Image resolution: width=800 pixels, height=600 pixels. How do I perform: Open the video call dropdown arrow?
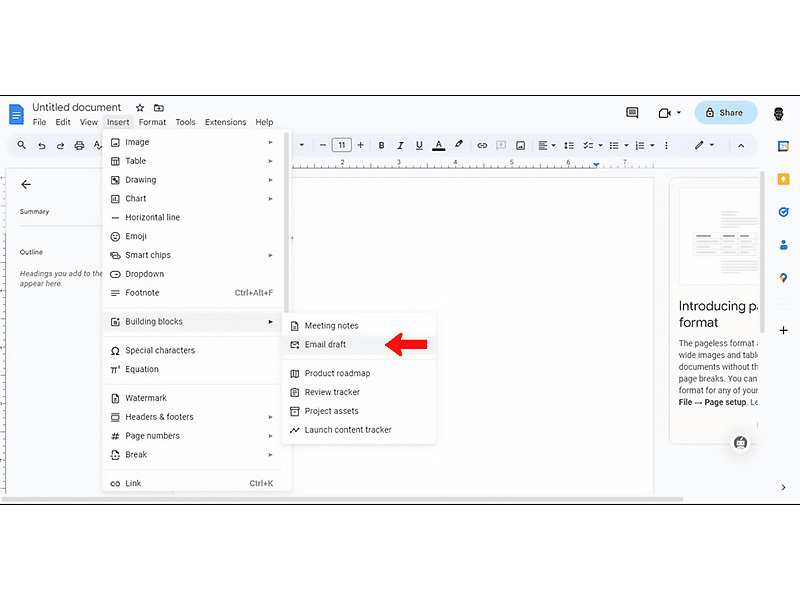[x=679, y=113]
